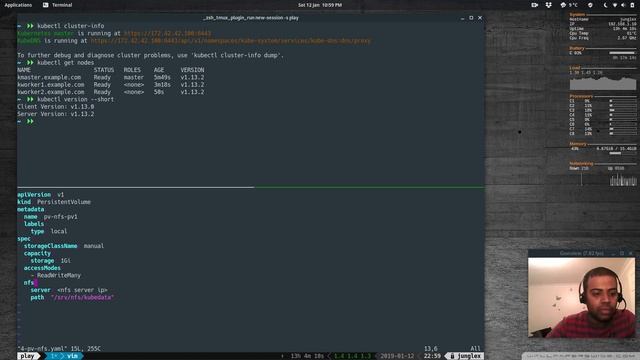Open the KubeDNS proxy URL link
Image resolution: width=640 pixels, height=360 pixels.
pos(231,41)
